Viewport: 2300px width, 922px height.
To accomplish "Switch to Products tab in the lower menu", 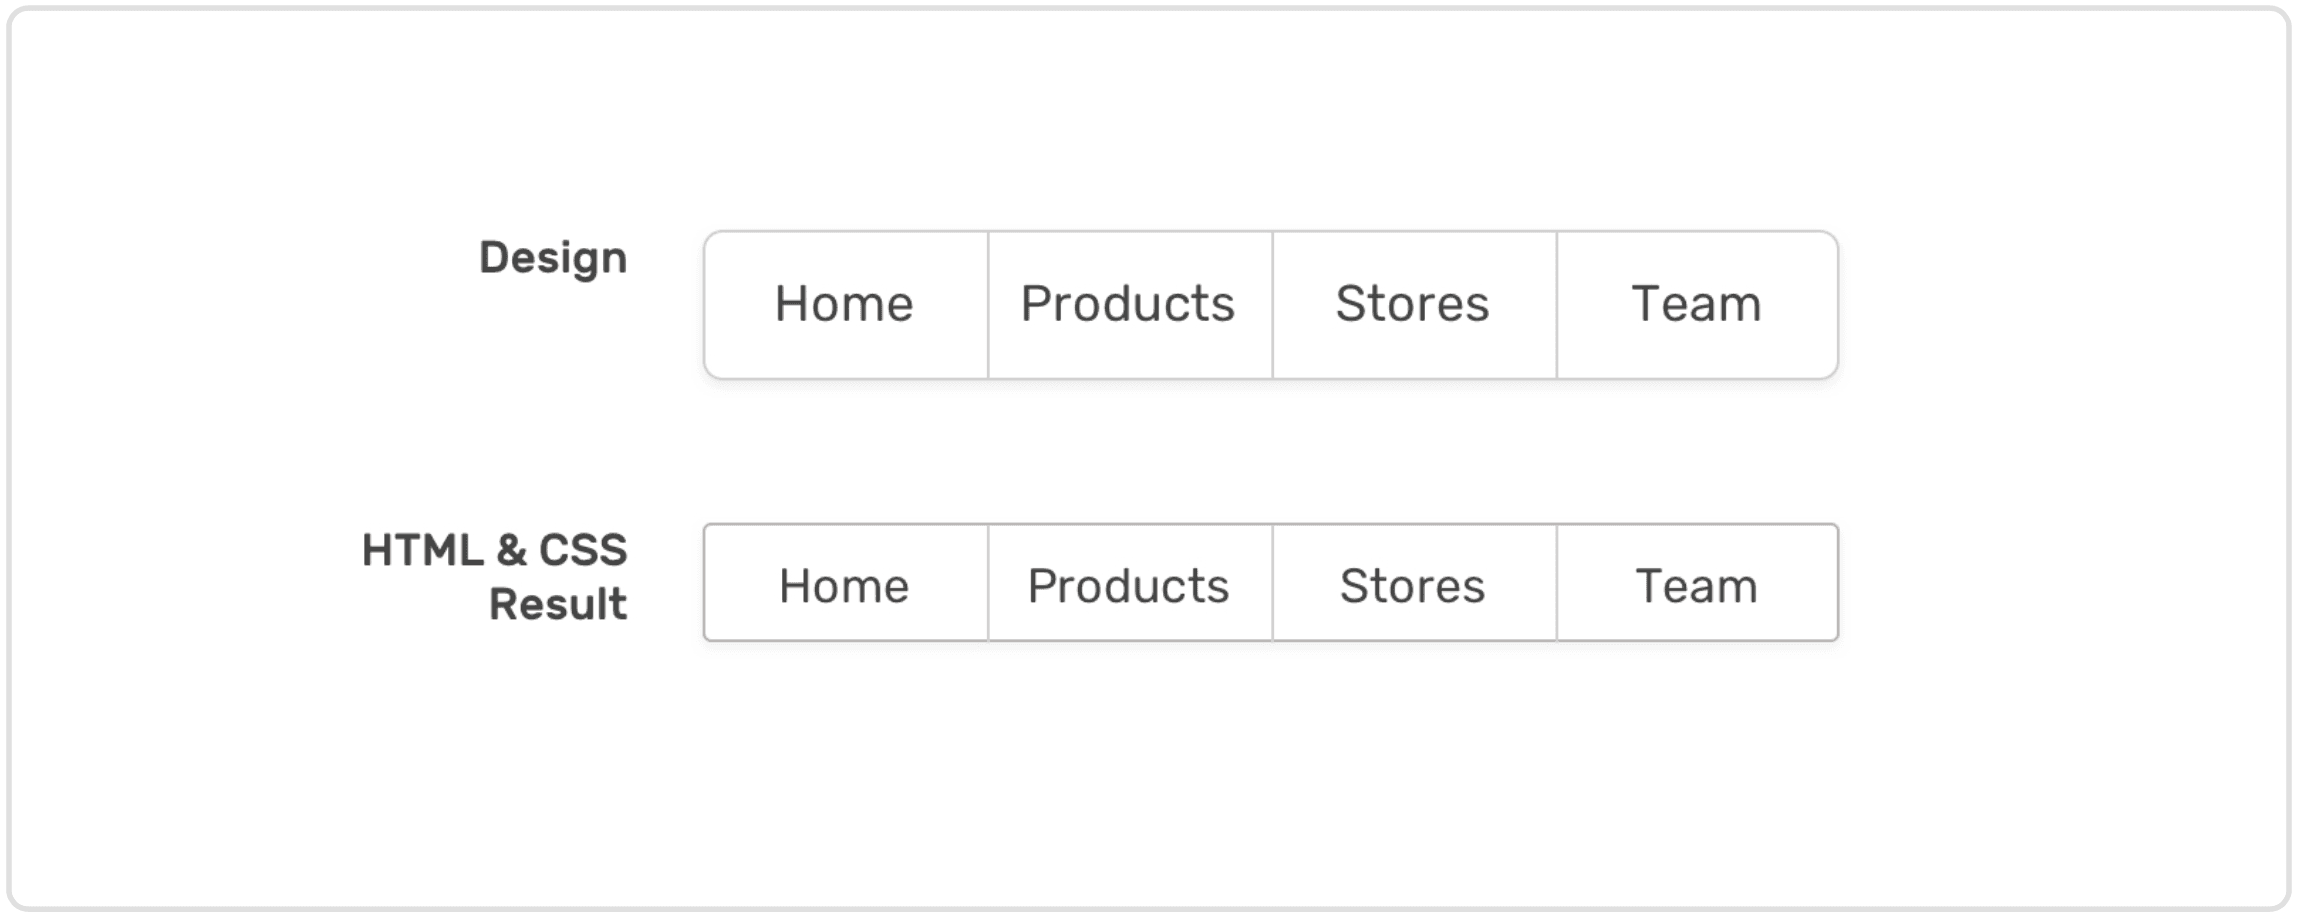I will 1128,585.
